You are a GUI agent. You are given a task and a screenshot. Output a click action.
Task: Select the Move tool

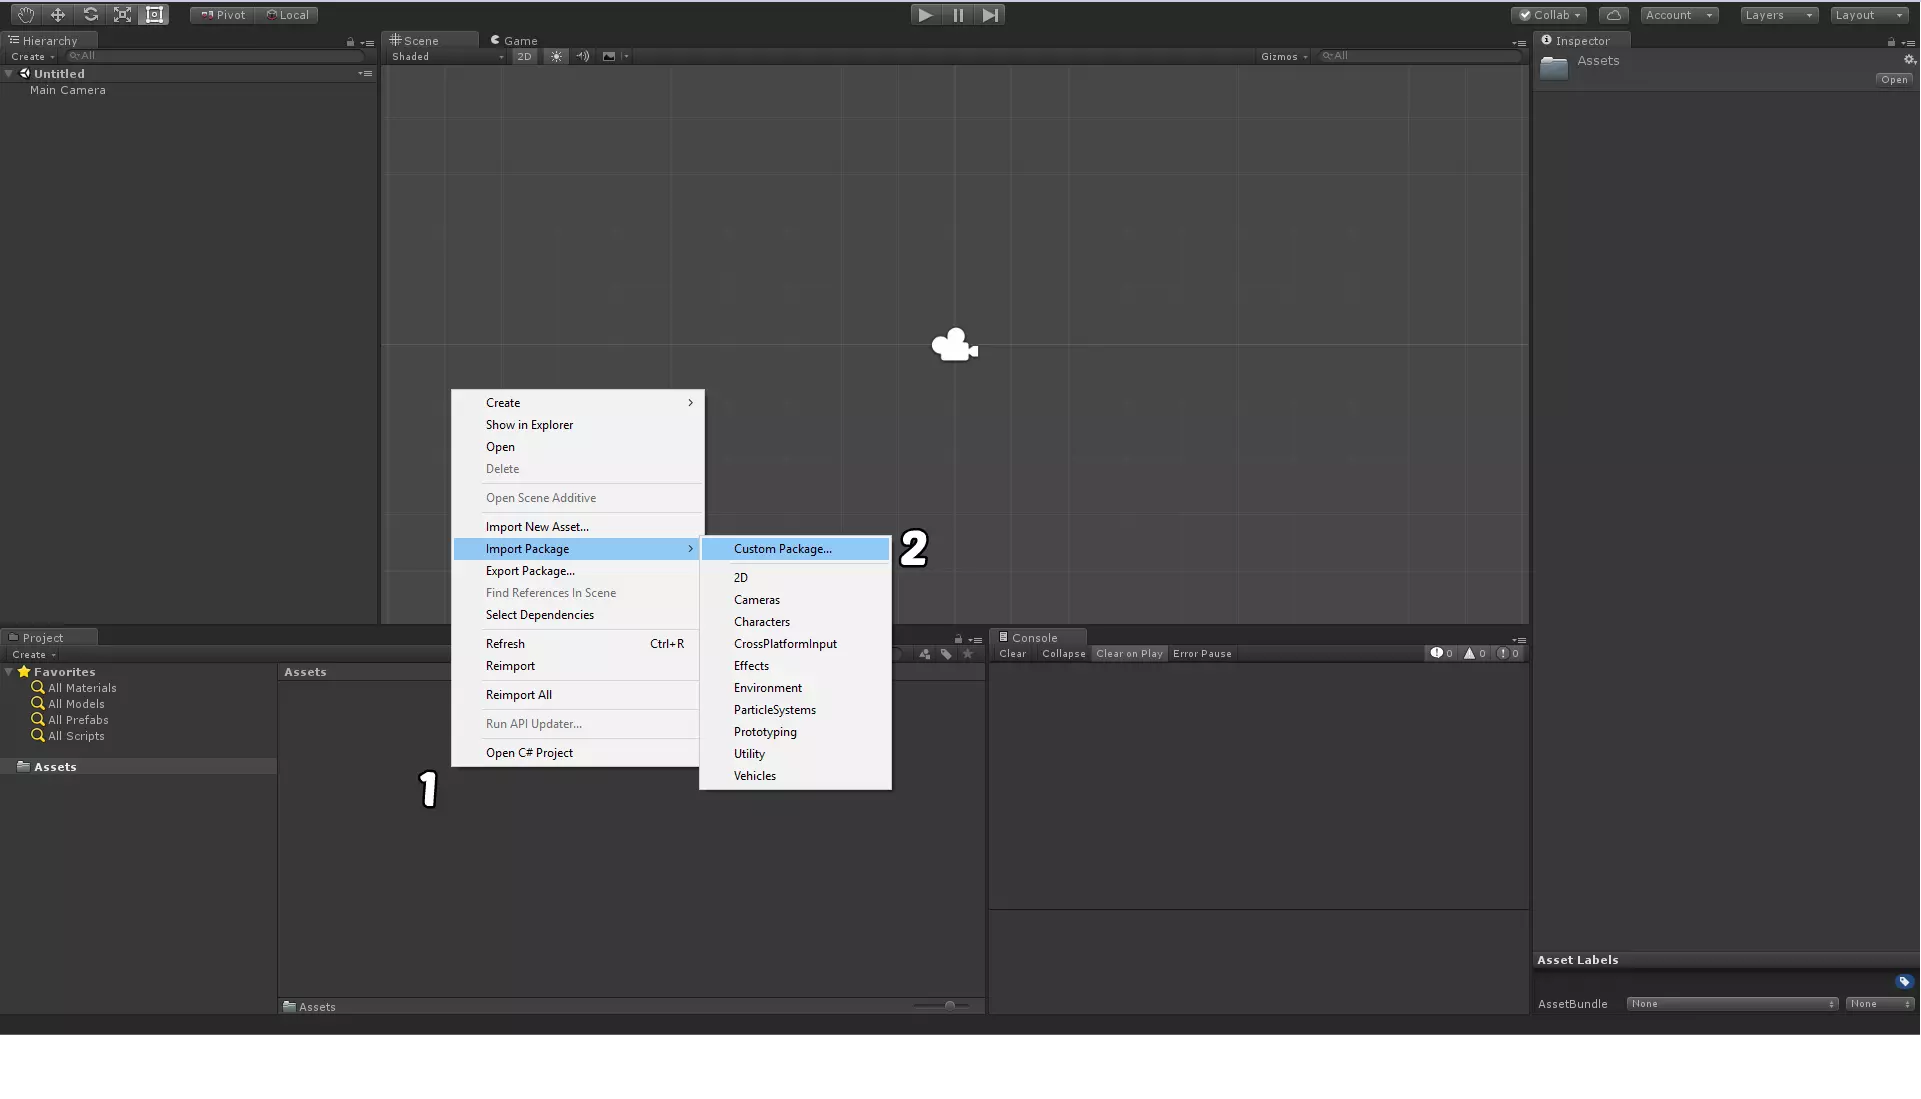(x=57, y=15)
